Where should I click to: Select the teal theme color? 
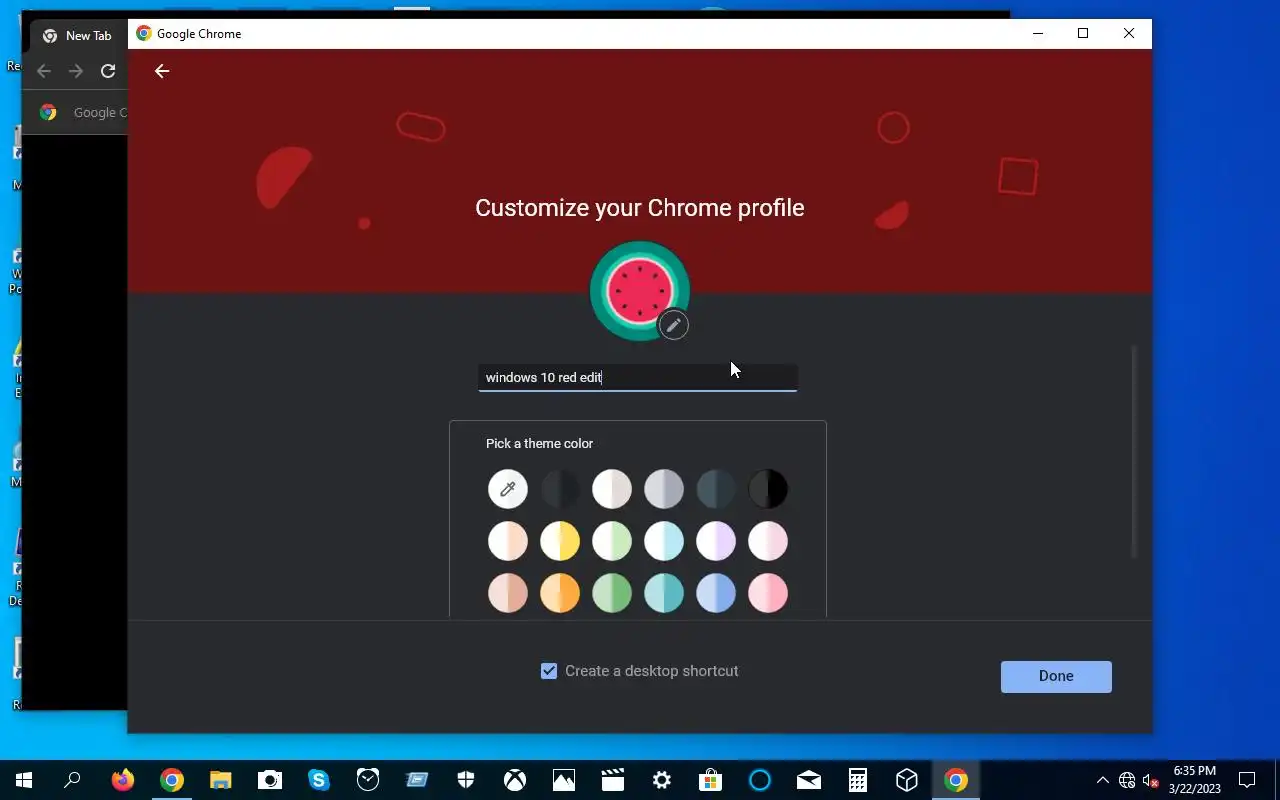point(664,593)
